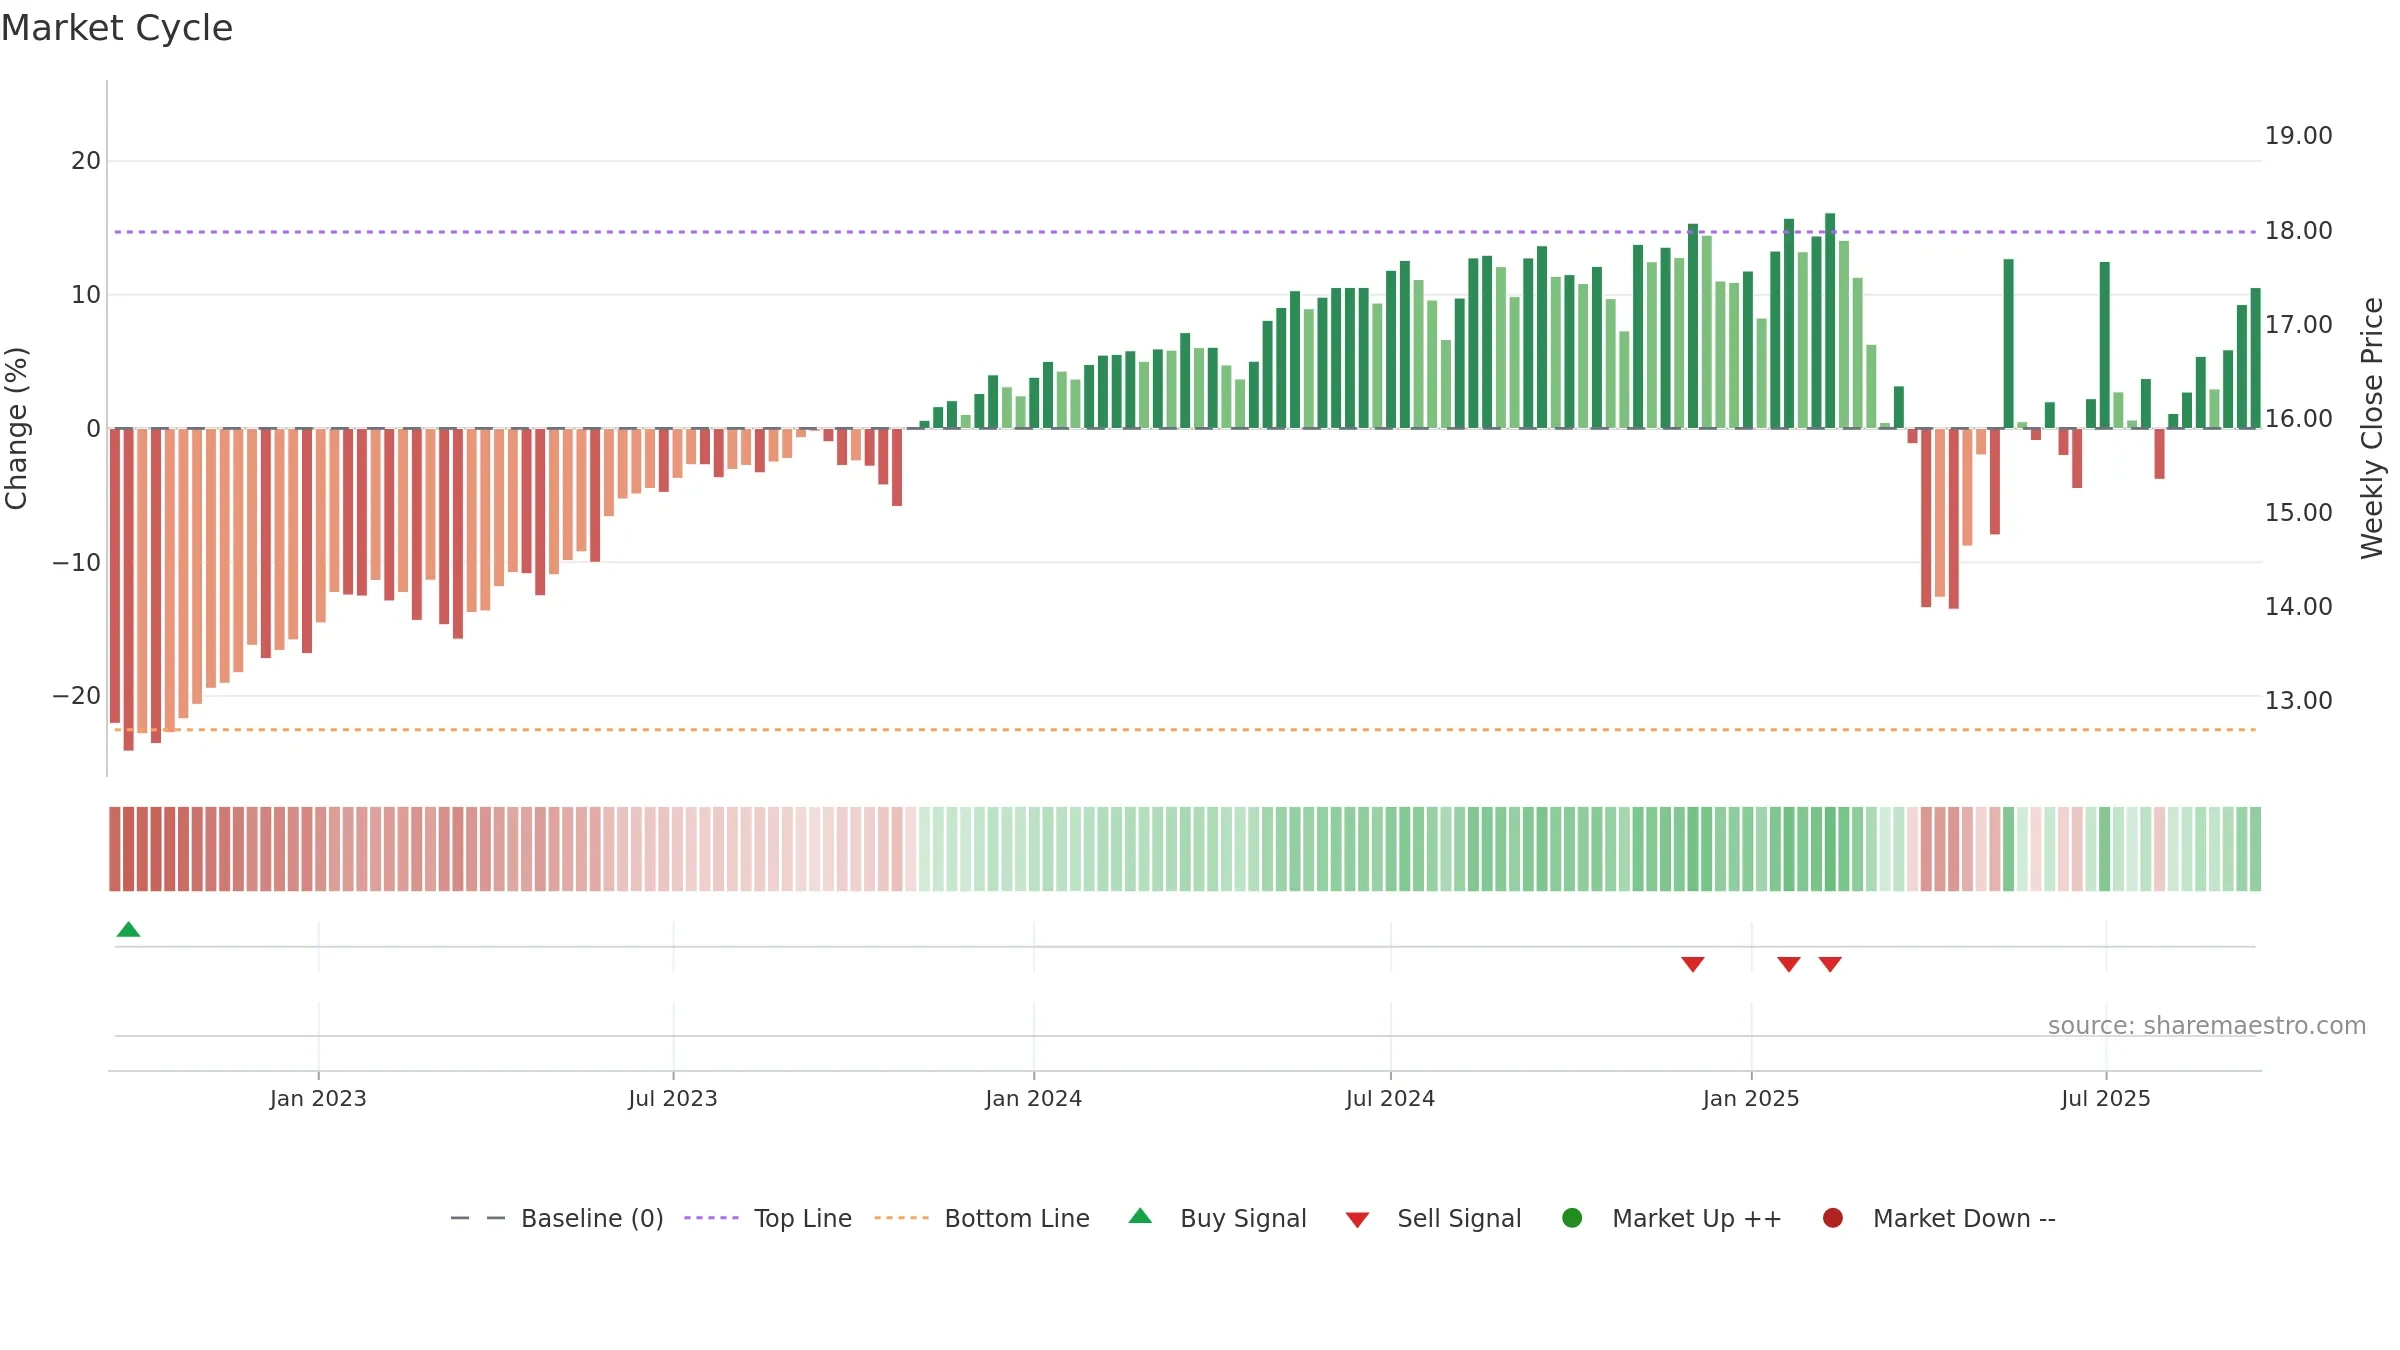The width and height of the screenshot is (2400, 1350).
Task: Click the Market Cycle chart title
Action: pos(117,28)
